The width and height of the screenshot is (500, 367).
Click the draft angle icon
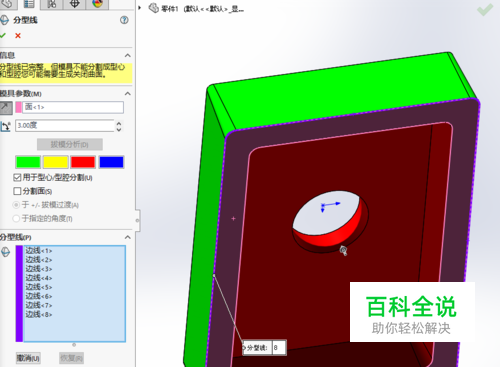click(5, 126)
